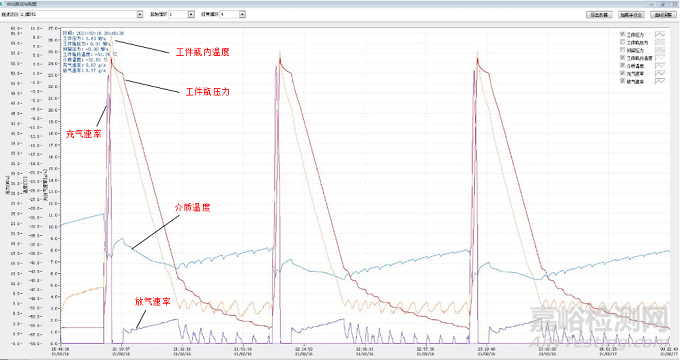Enable the 预留压力 curve checkbox
The width and height of the screenshot is (680, 360).
(623, 50)
